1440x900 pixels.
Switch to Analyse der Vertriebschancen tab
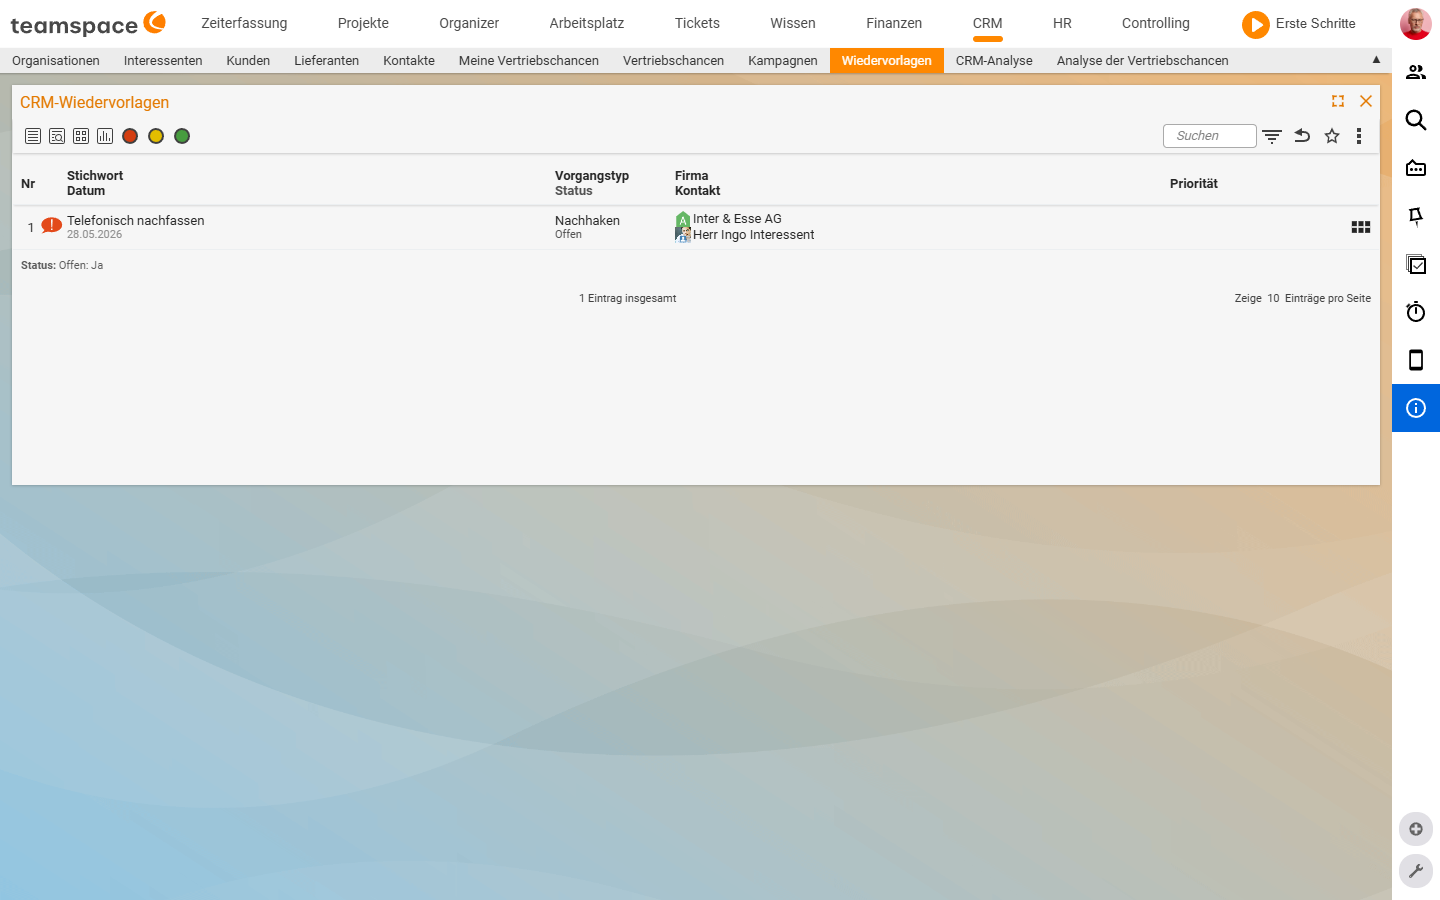point(1143,60)
